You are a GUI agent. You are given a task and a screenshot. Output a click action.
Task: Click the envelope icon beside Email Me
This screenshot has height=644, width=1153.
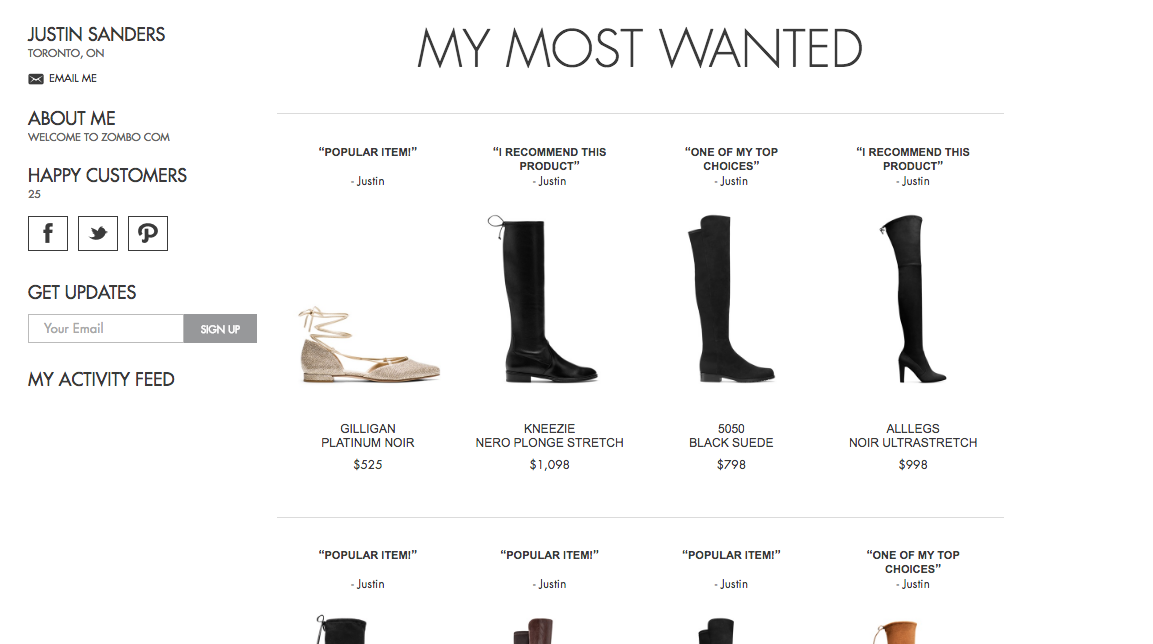[x=36, y=79]
